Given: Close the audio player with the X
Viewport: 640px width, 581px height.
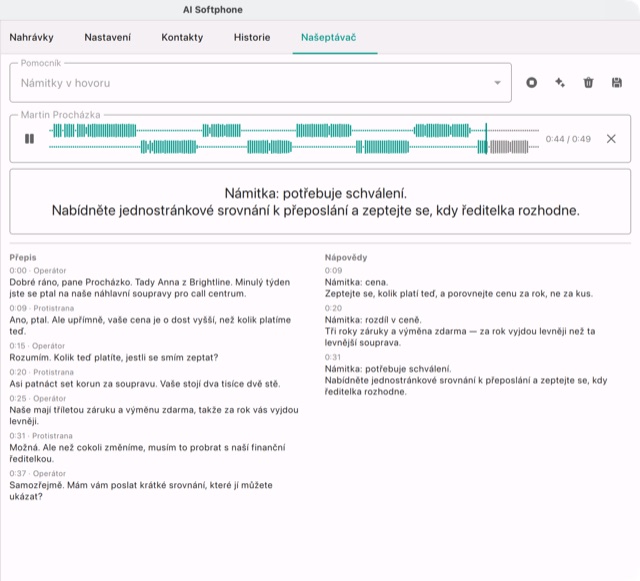Looking at the screenshot, I should point(611,139).
